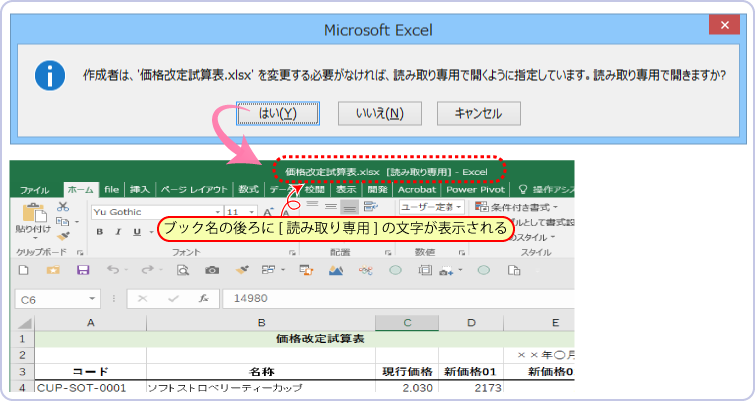Click the 貼り付け paste icon
The image size is (755, 401).
34,213
